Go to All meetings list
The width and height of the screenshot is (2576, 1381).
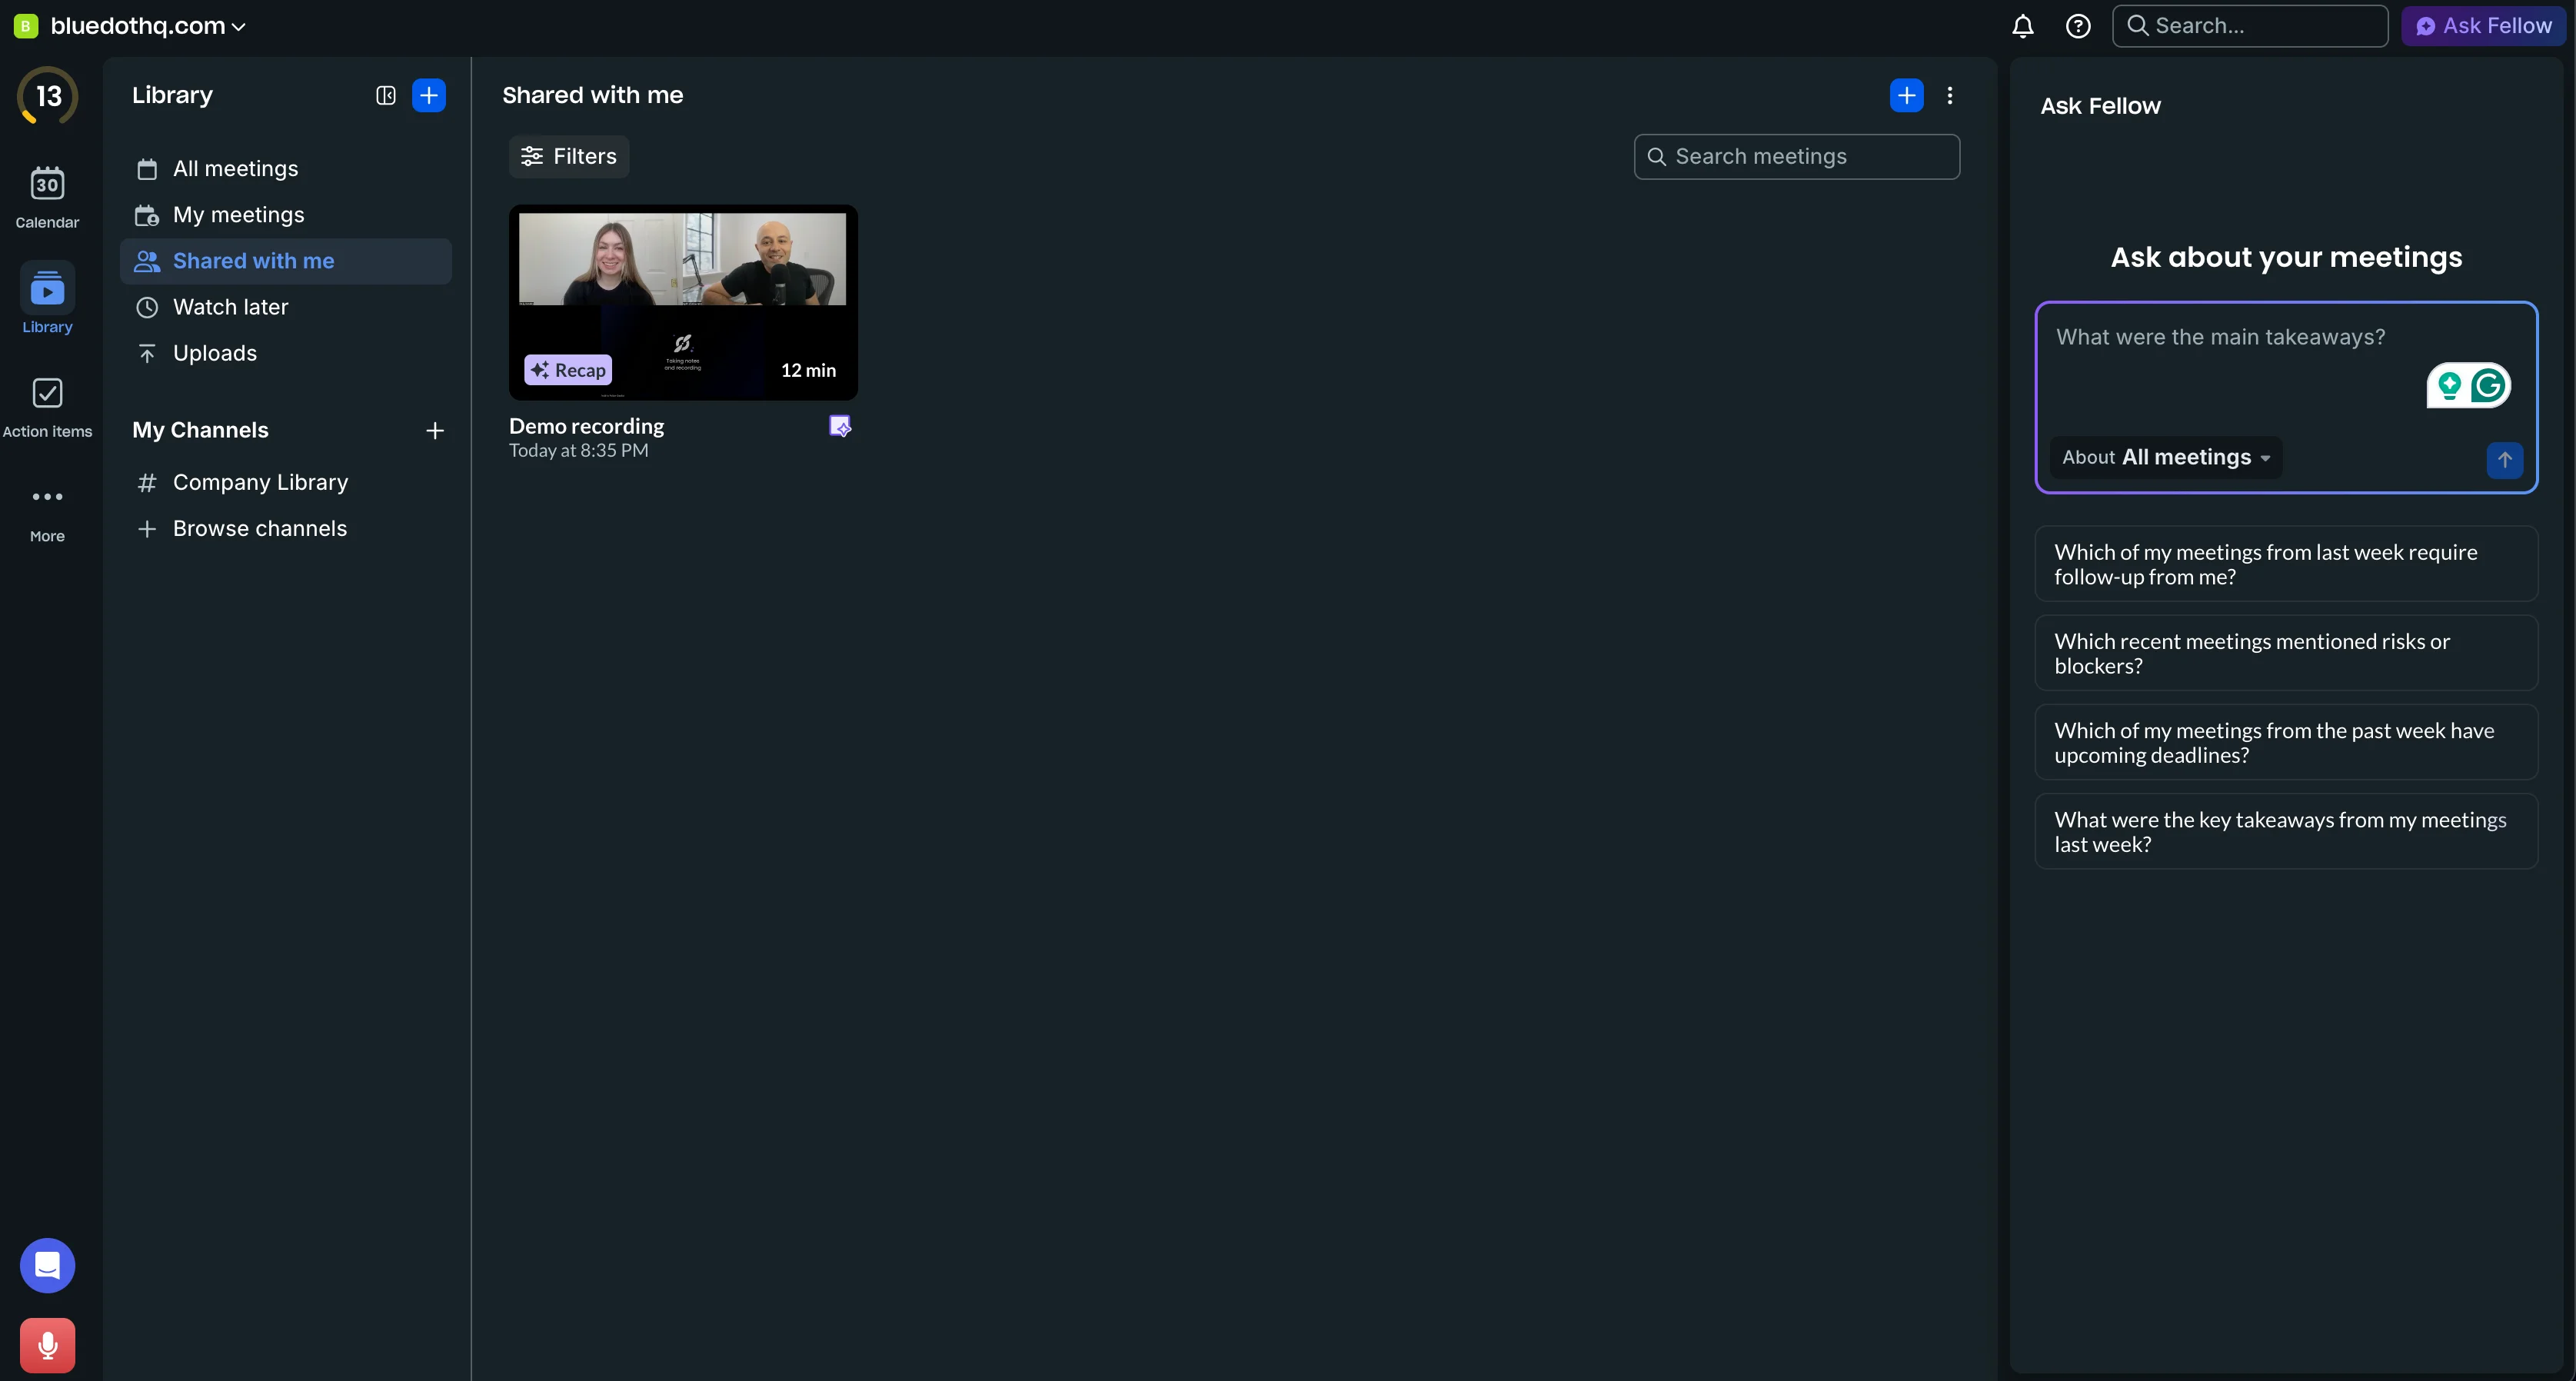click(235, 169)
